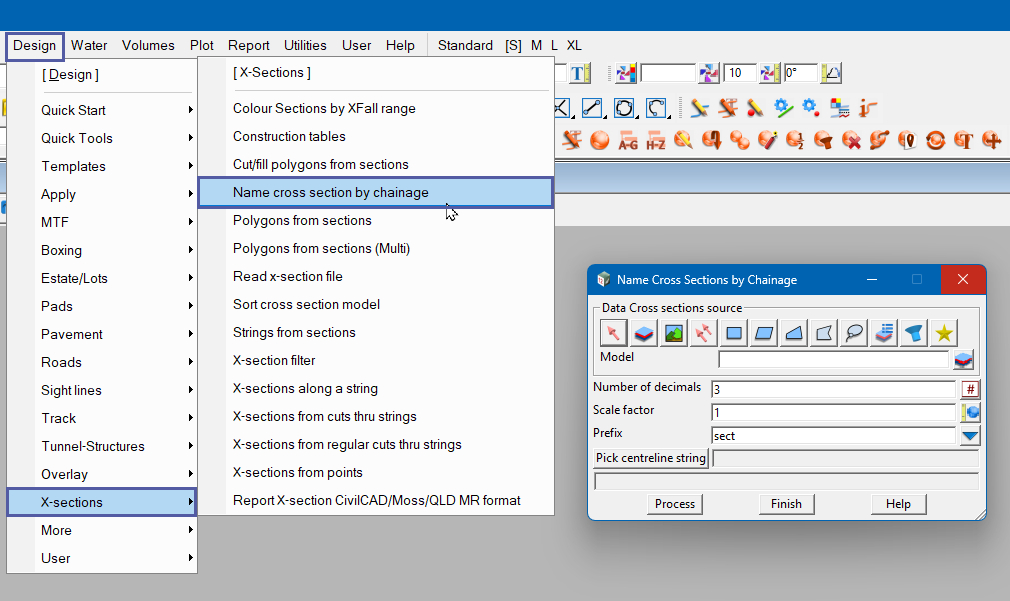Screen dimensions: 1010x601
Task: Click the A-G toolbar icon
Action: tap(628, 140)
